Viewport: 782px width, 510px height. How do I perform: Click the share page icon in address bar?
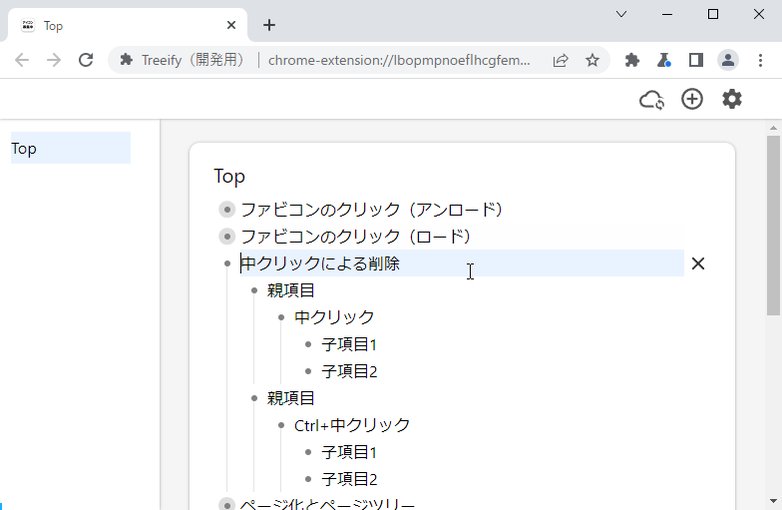(x=560, y=60)
